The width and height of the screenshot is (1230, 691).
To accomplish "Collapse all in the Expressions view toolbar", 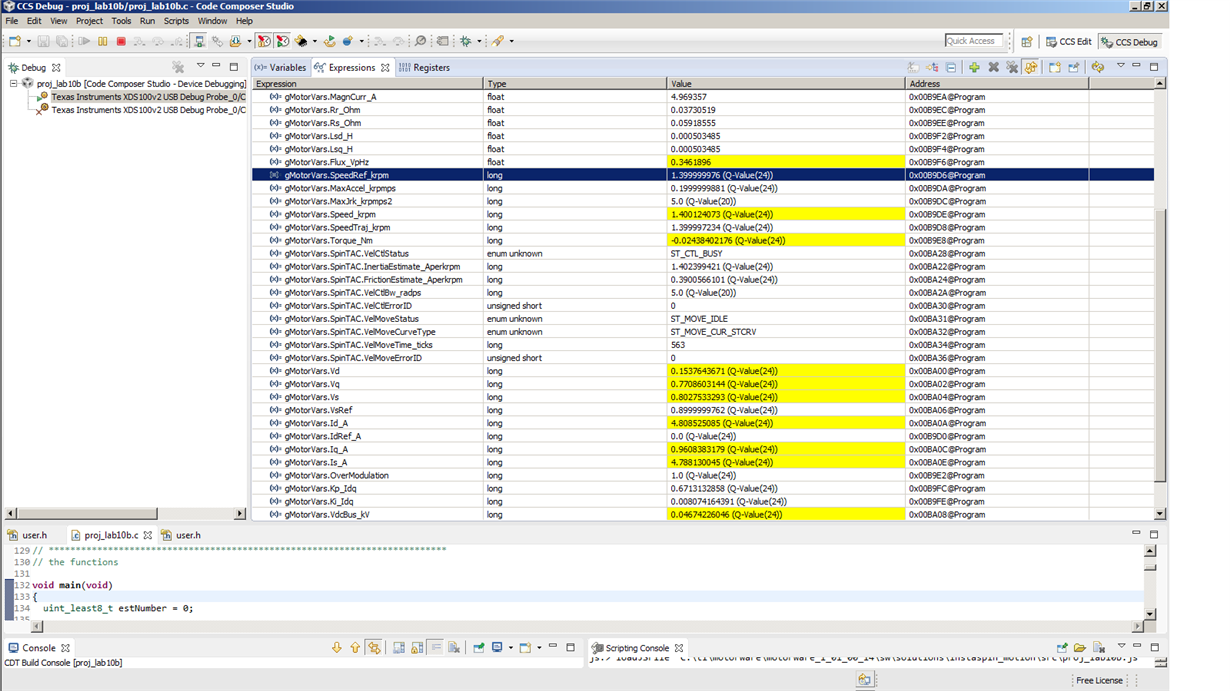I will click(950, 67).
